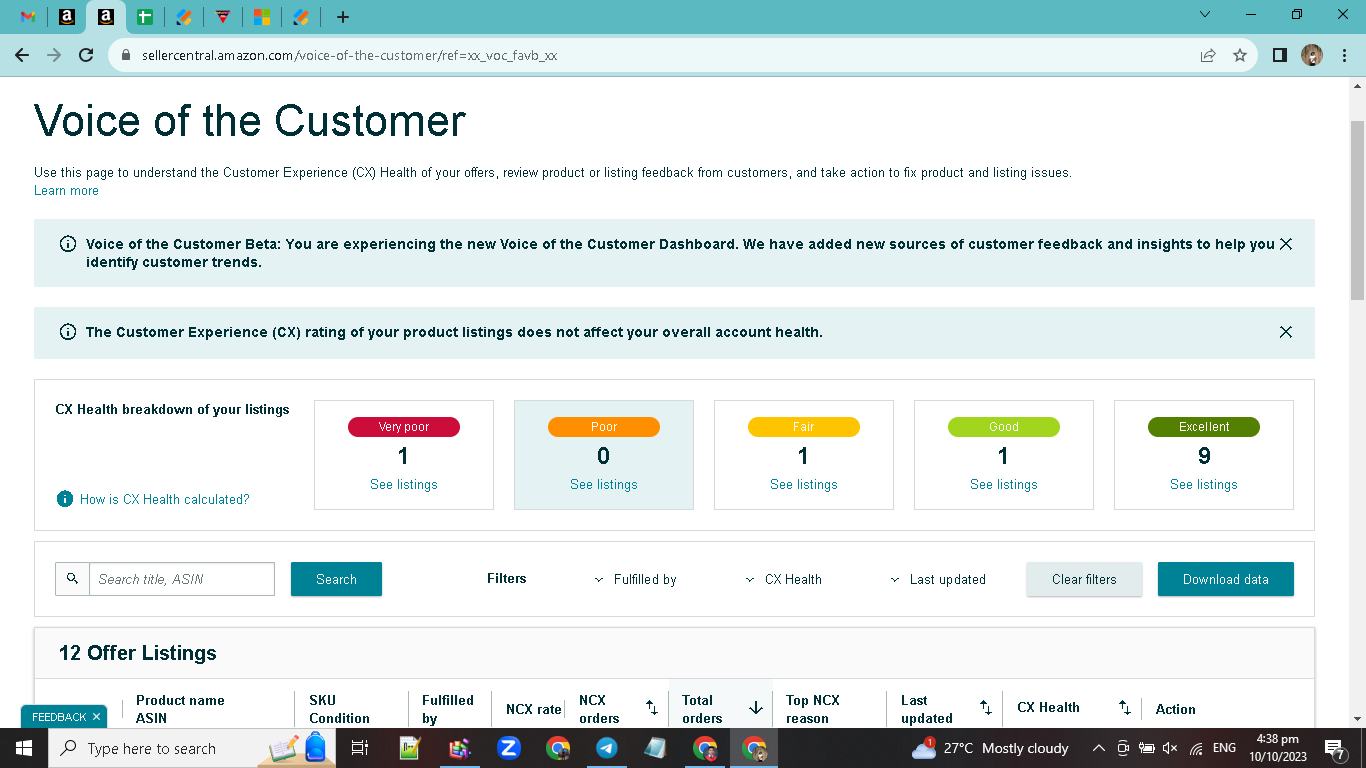Switch to the first Amazon tab
The width and height of the screenshot is (1366, 768).
tap(67, 17)
